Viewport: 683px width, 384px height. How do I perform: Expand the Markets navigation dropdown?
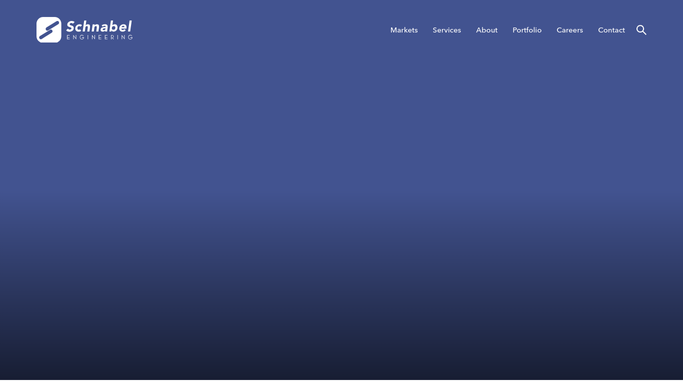tap(404, 30)
